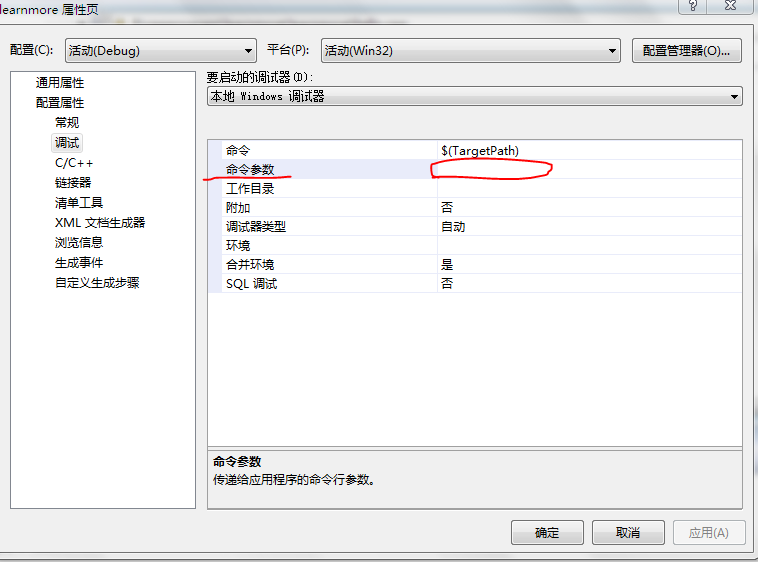Click the 命令参数 value field
The width and height of the screenshot is (758, 562).
pyautogui.click(x=590, y=169)
